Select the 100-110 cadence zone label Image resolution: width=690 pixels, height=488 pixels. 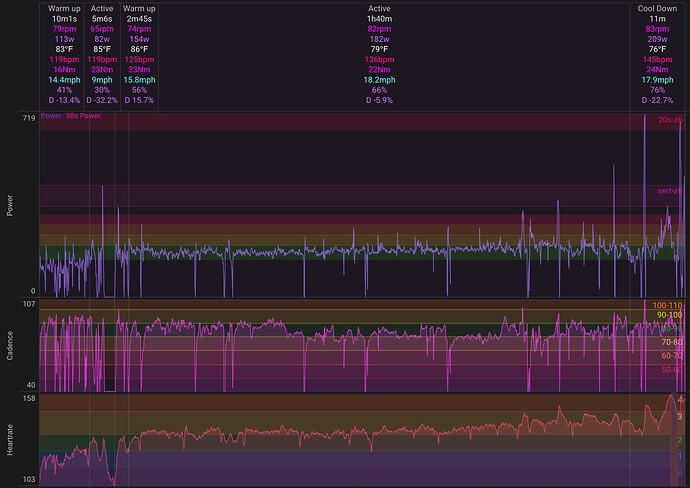tap(667, 305)
